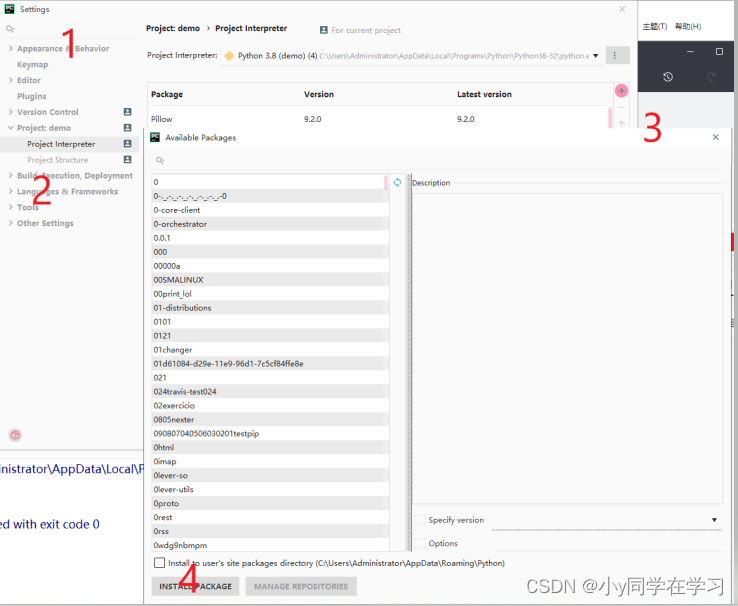The width and height of the screenshot is (738, 606).
Task: Select package 0wdg9nbmpm in list
Action: click(x=270, y=545)
